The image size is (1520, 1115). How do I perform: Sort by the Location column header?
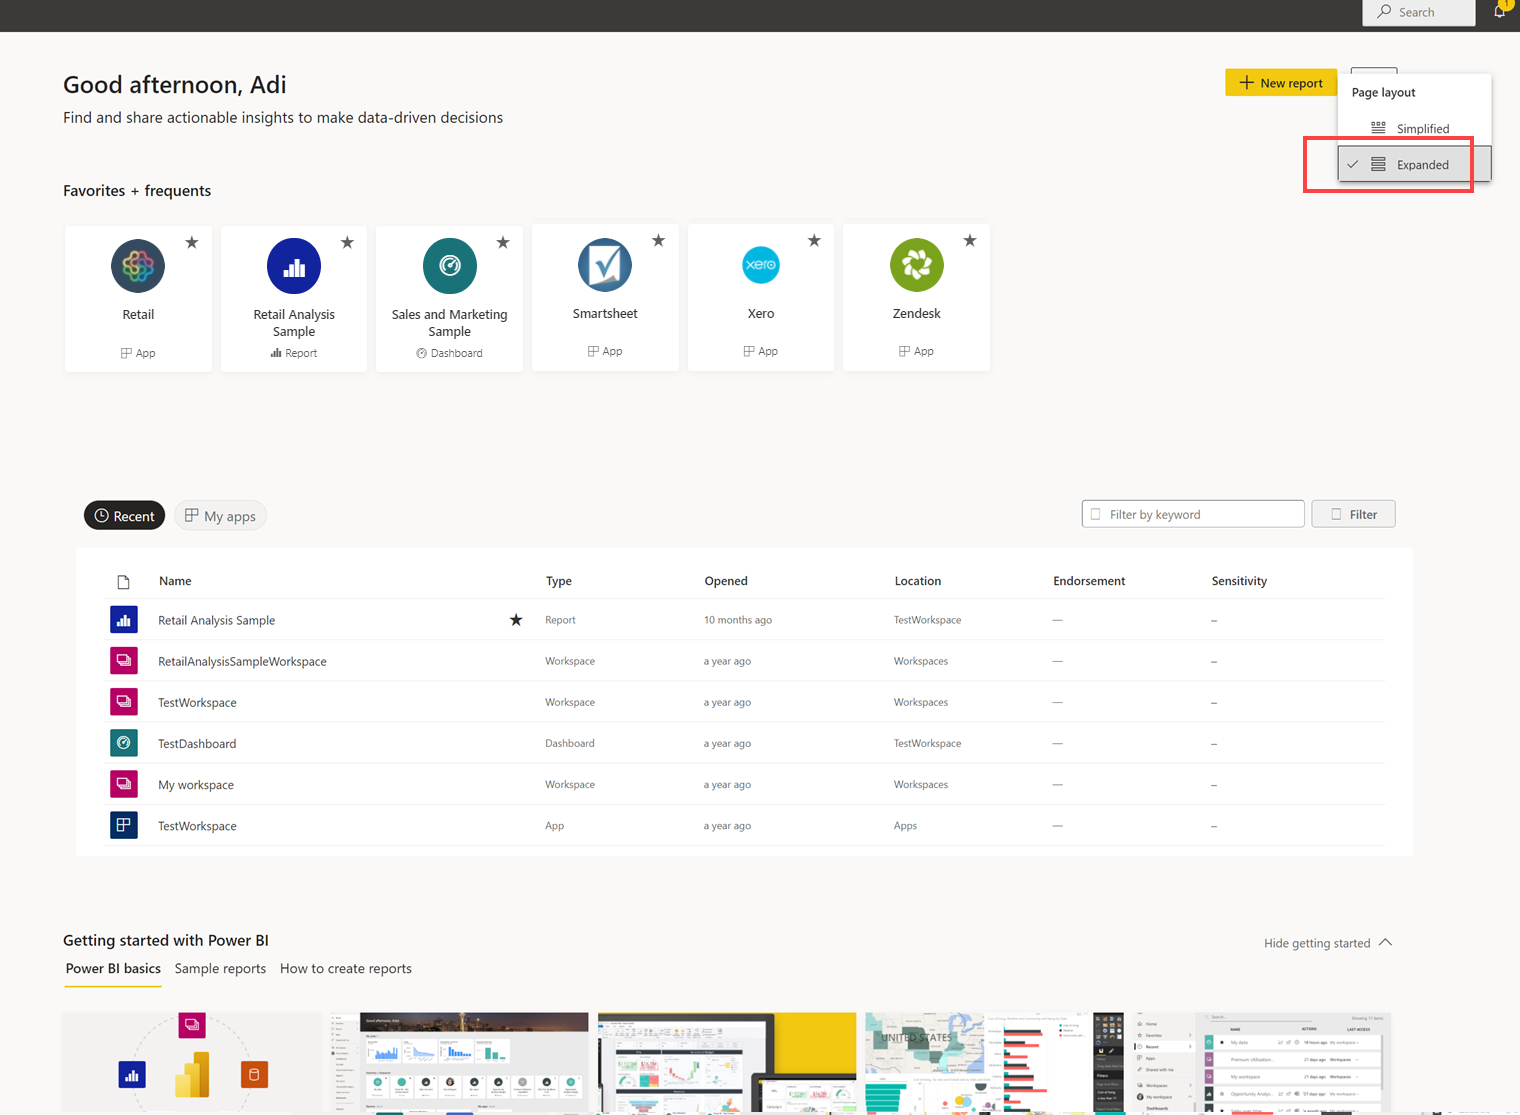[918, 581]
